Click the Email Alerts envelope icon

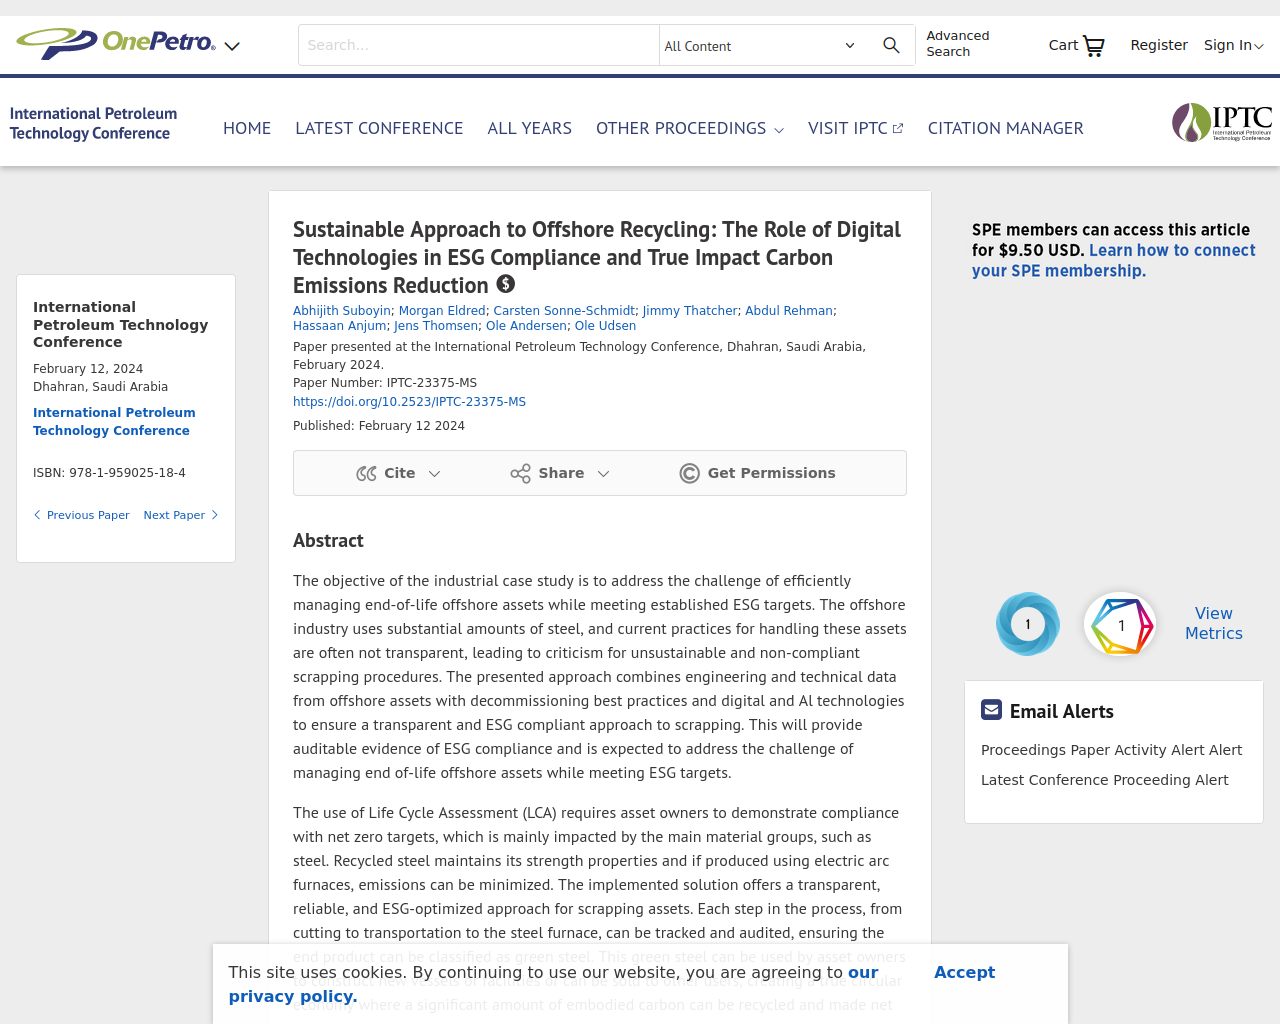click(x=991, y=710)
